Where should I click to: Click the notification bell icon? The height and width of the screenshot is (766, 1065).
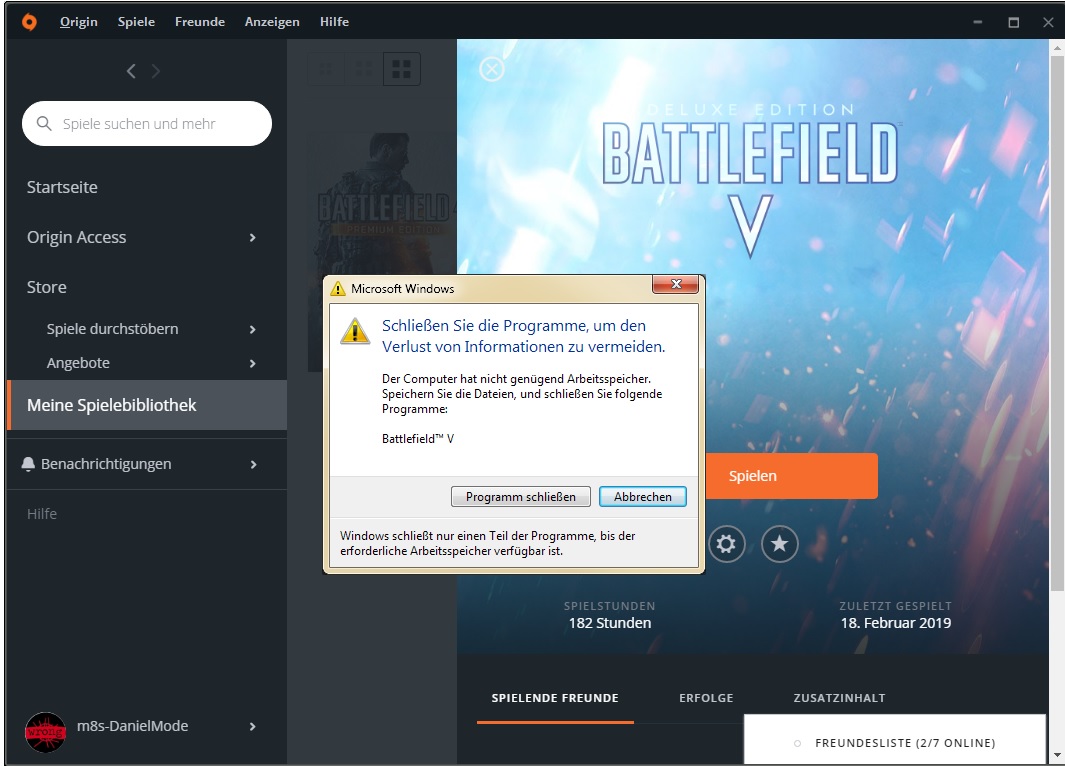28,464
